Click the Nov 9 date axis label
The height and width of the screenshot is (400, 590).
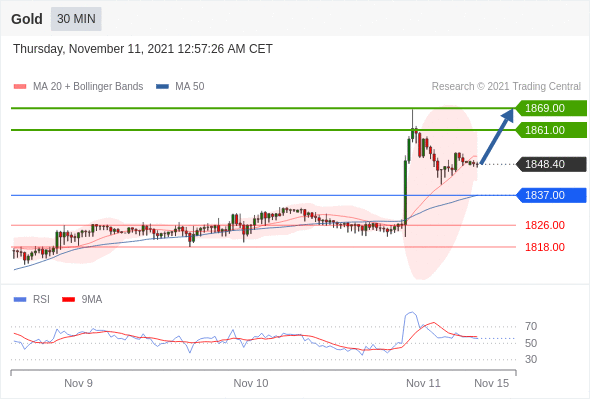(x=78, y=383)
